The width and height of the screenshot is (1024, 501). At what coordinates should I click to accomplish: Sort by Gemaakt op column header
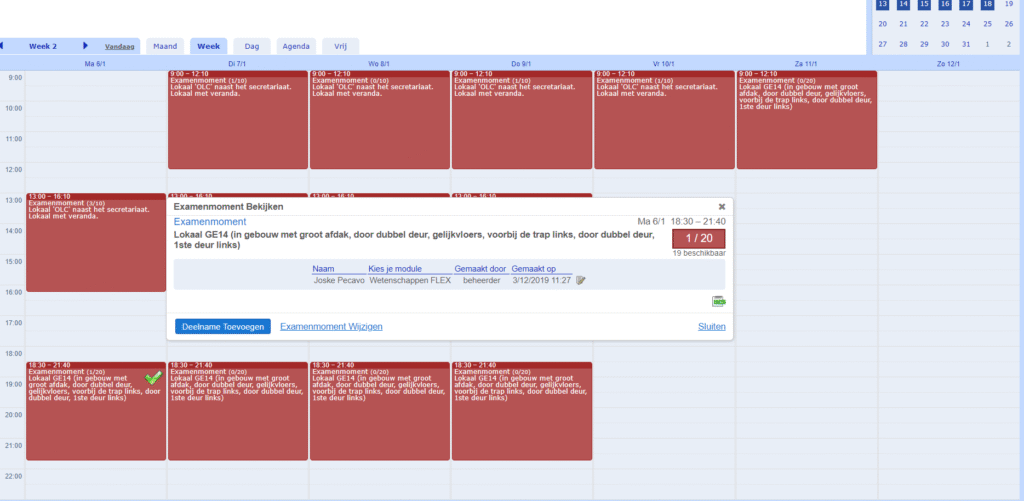coord(536,269)
